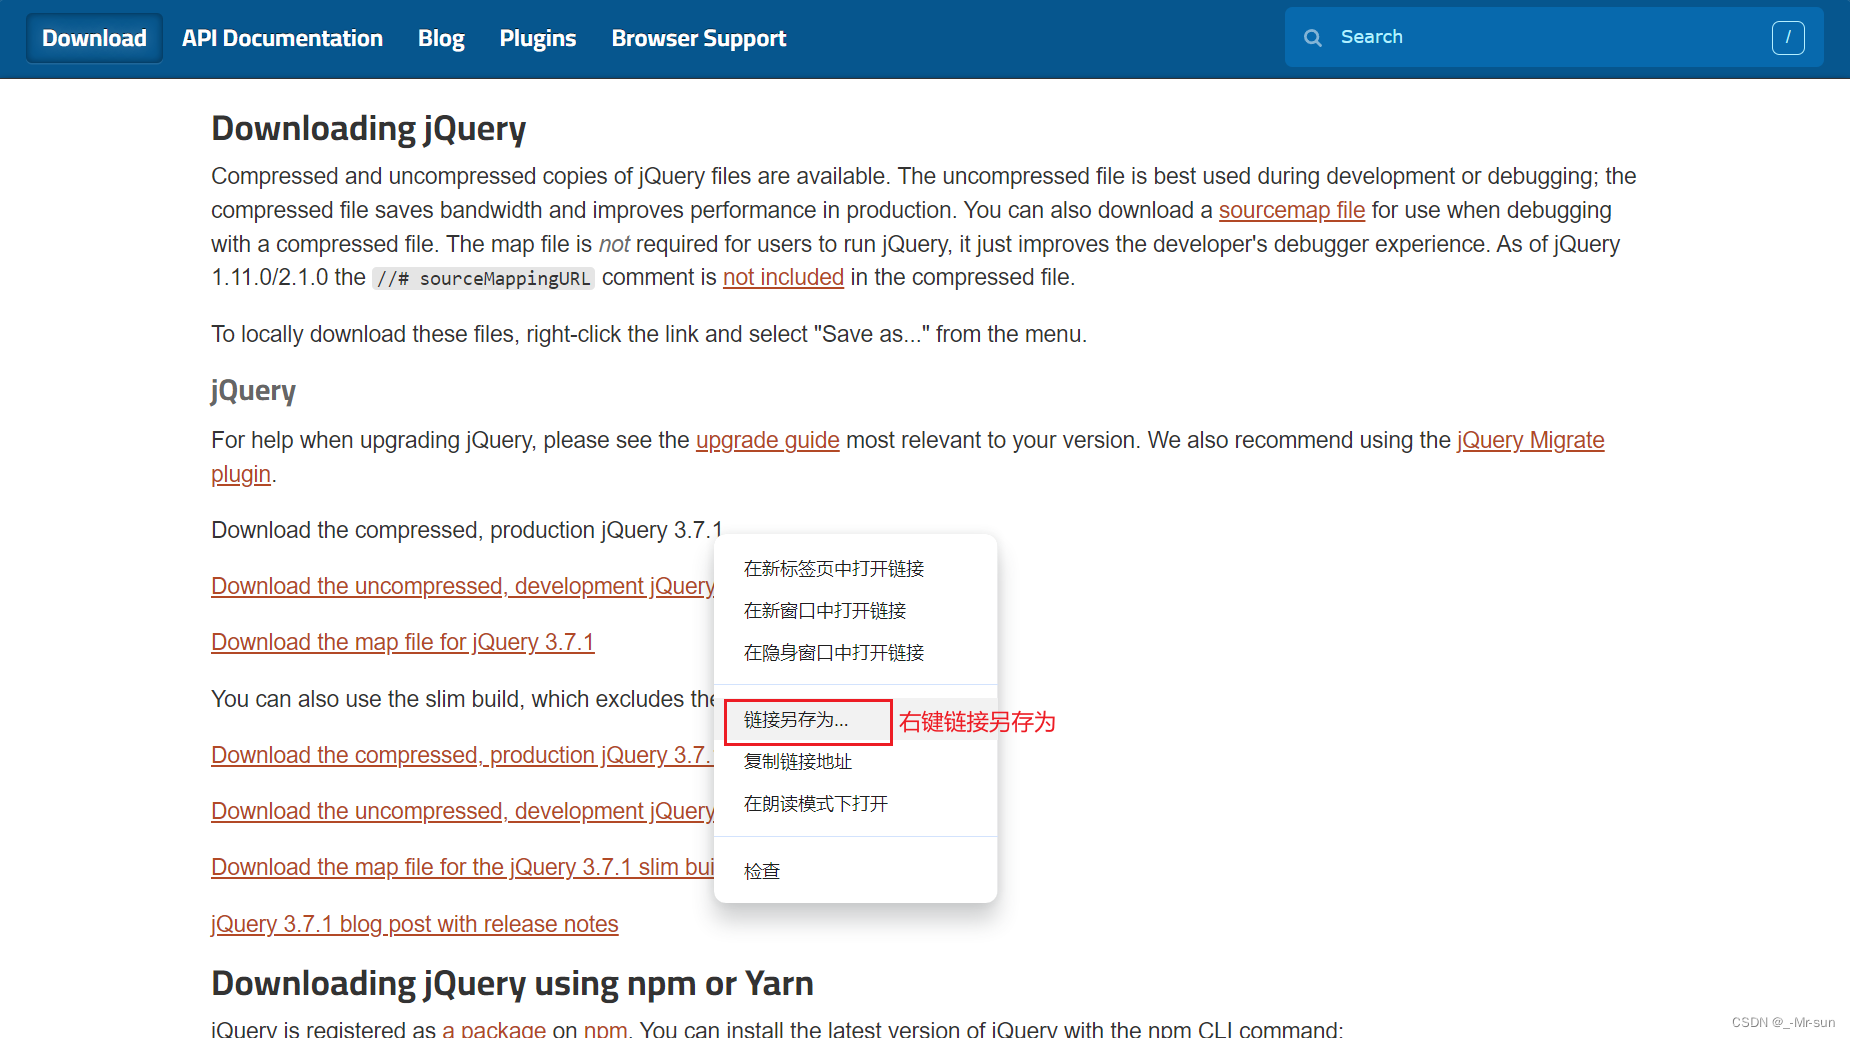The height and width of the screenshot is (1038, 1850).
Task: Click the search magnifier icon
Action: tap(1313, 38)
